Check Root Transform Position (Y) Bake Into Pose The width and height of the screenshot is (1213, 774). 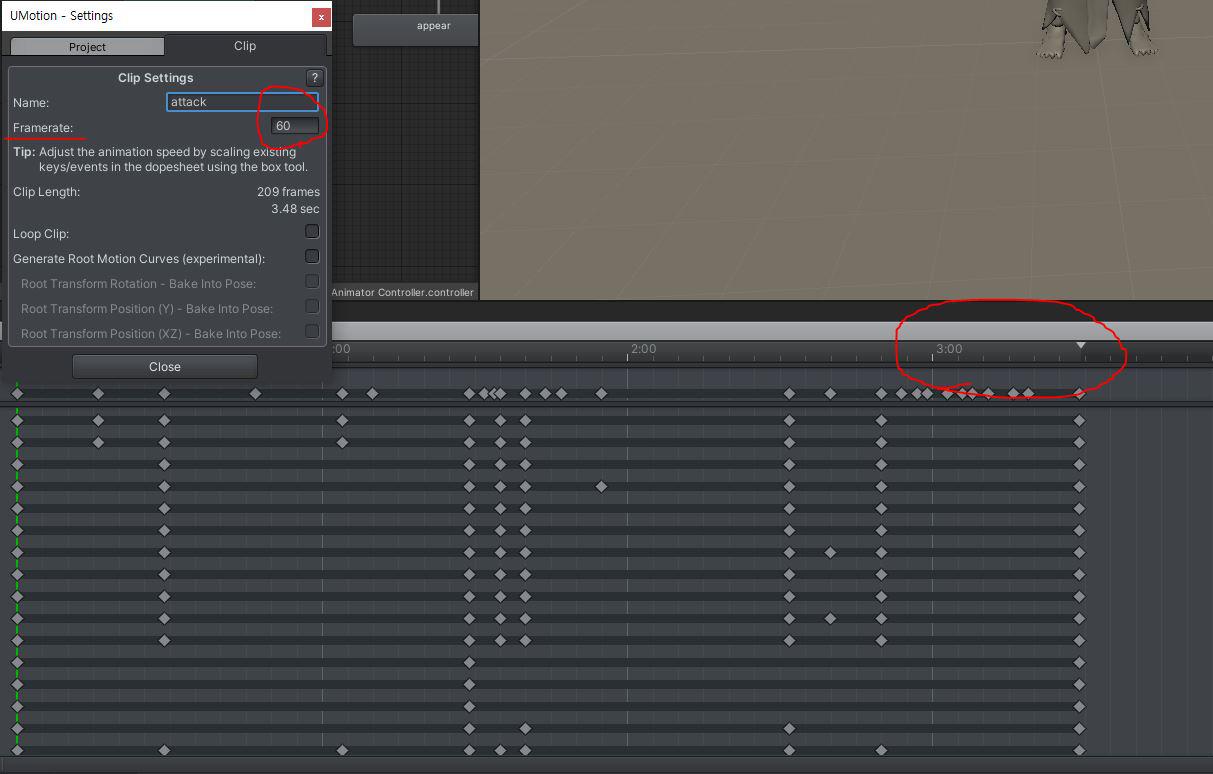(312, 306)
